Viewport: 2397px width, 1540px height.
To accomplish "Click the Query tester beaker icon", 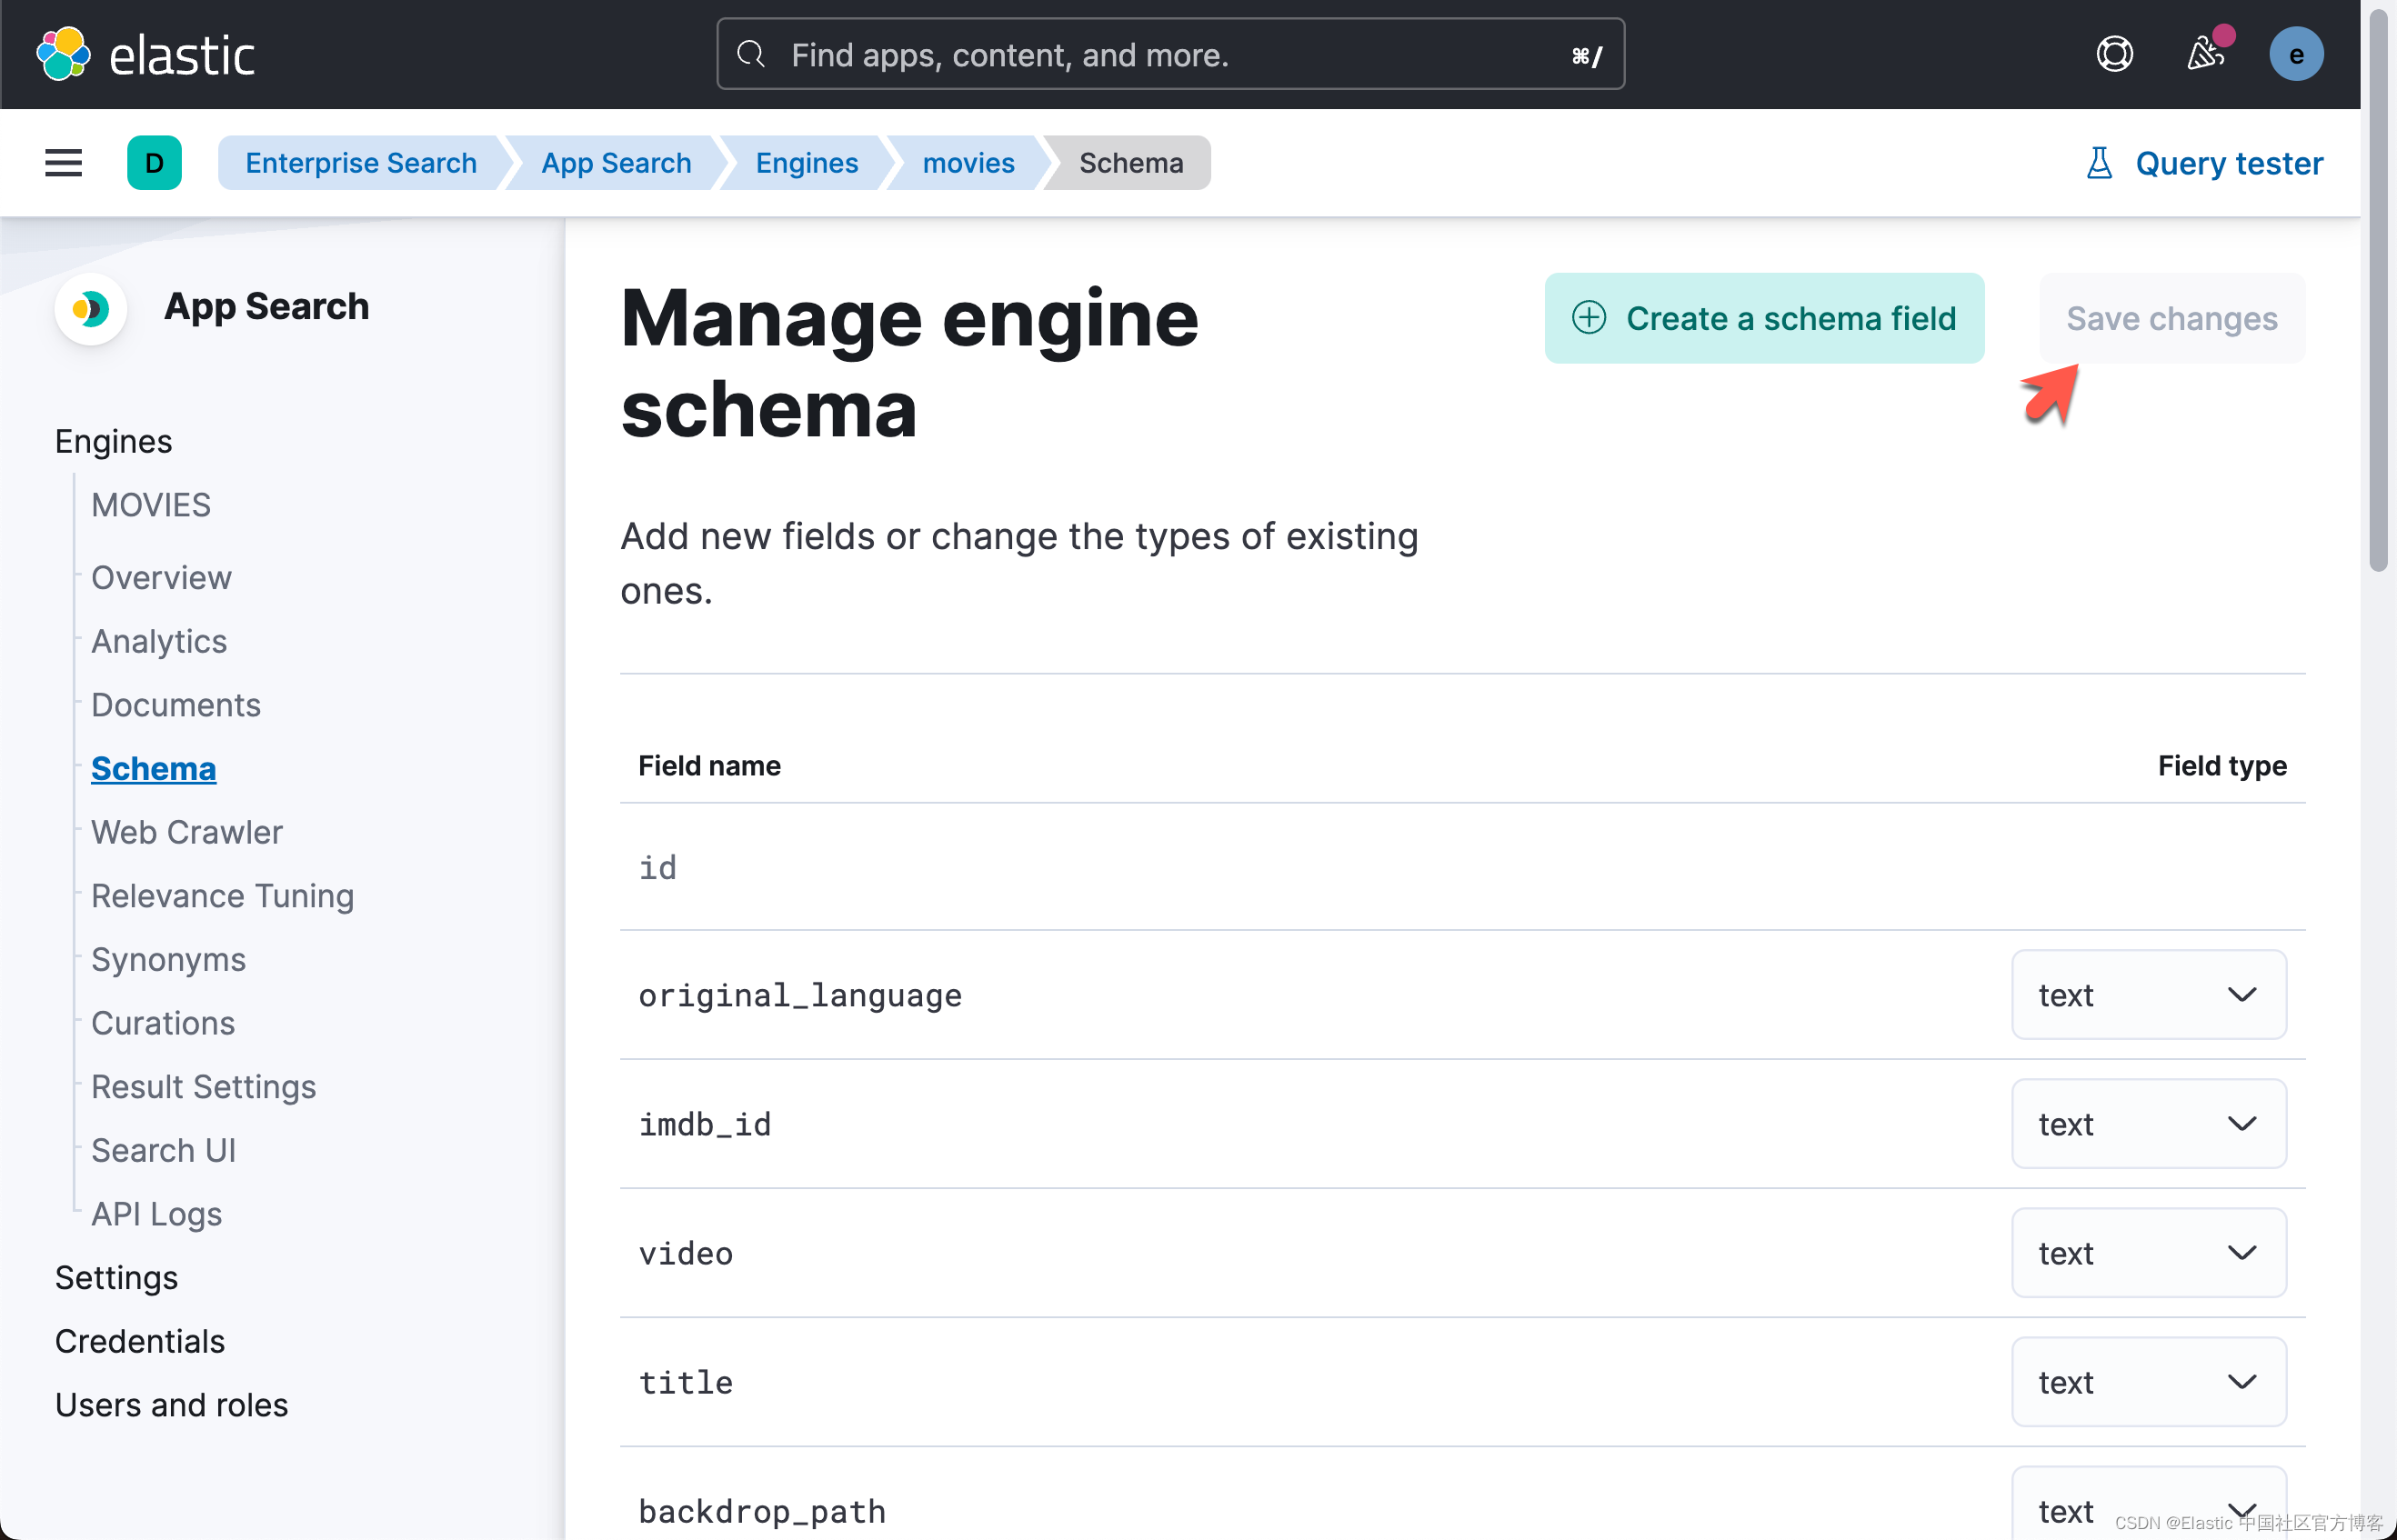I will tap(2099, 163).
